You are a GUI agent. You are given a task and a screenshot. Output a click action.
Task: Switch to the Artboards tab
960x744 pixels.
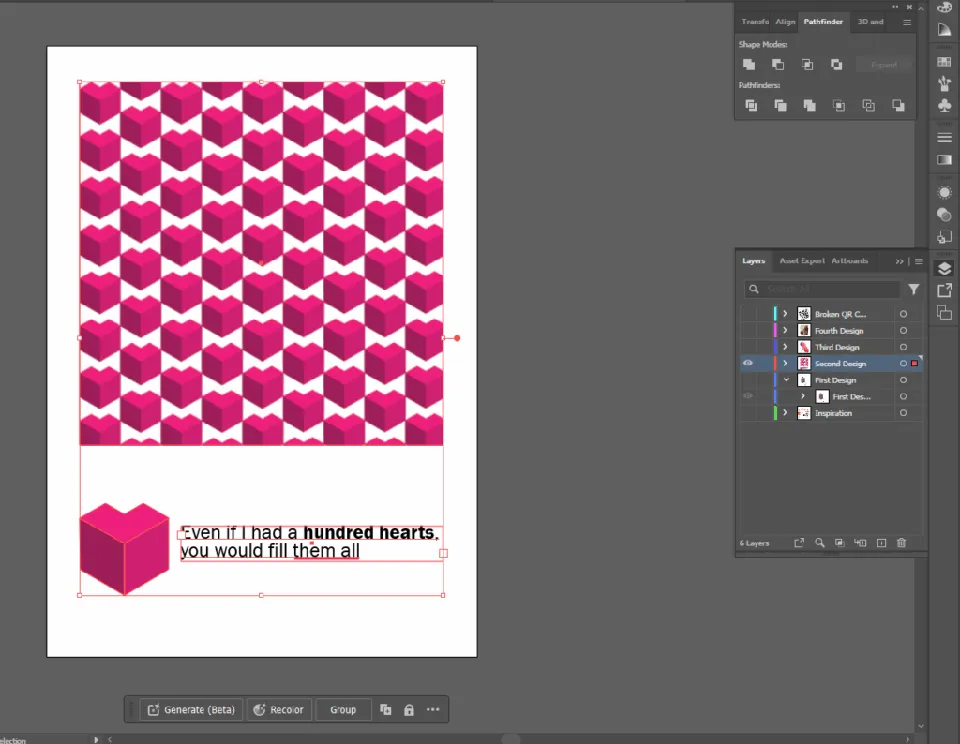click(x=849, y=261)
